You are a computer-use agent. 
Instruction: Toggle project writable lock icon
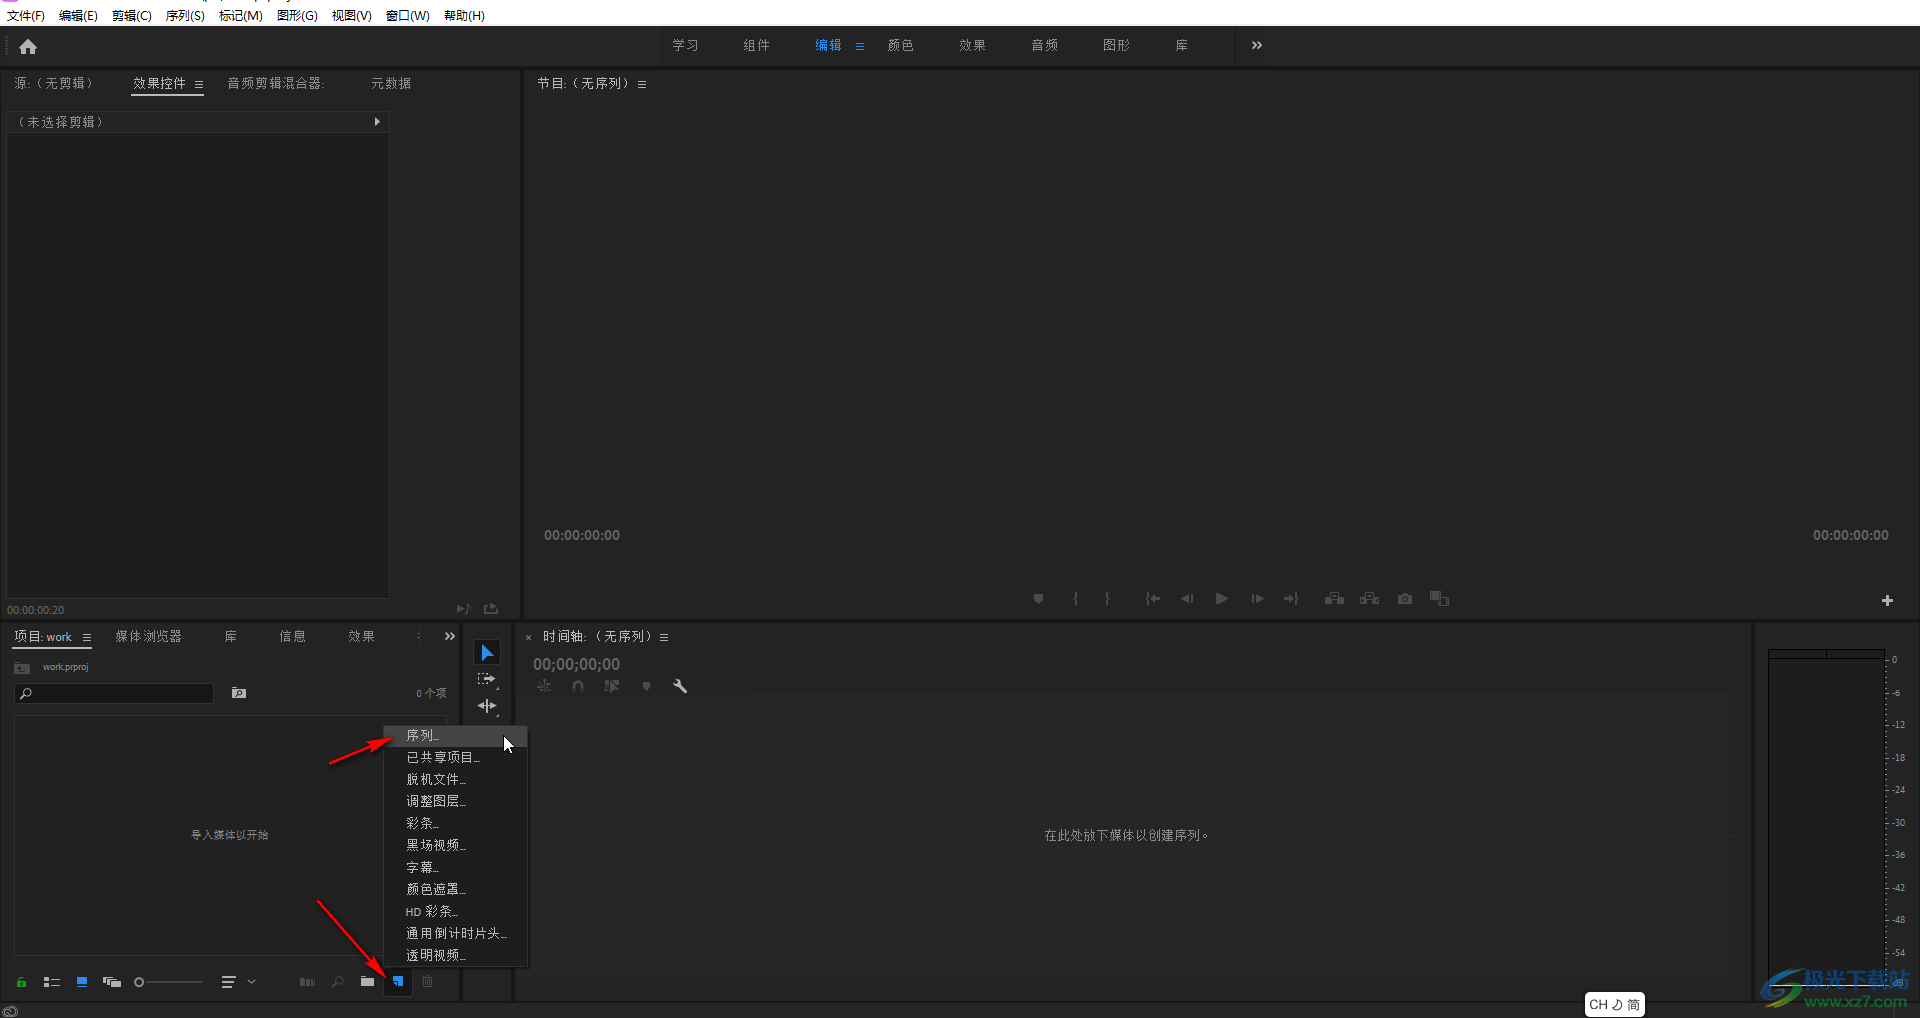coord(21,982)
